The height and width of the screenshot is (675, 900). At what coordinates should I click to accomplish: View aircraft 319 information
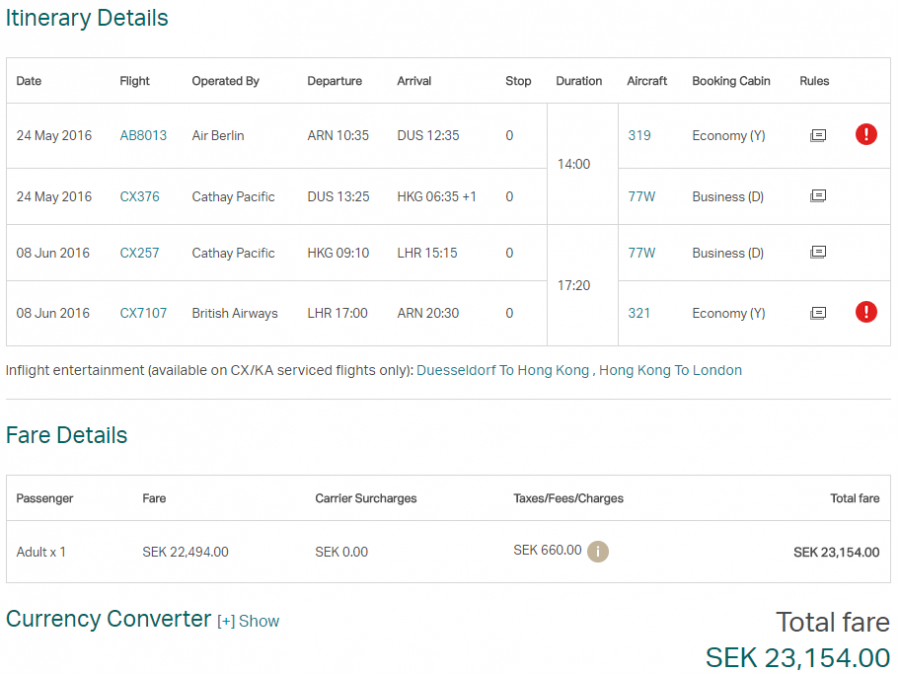(x=639, y=136)
